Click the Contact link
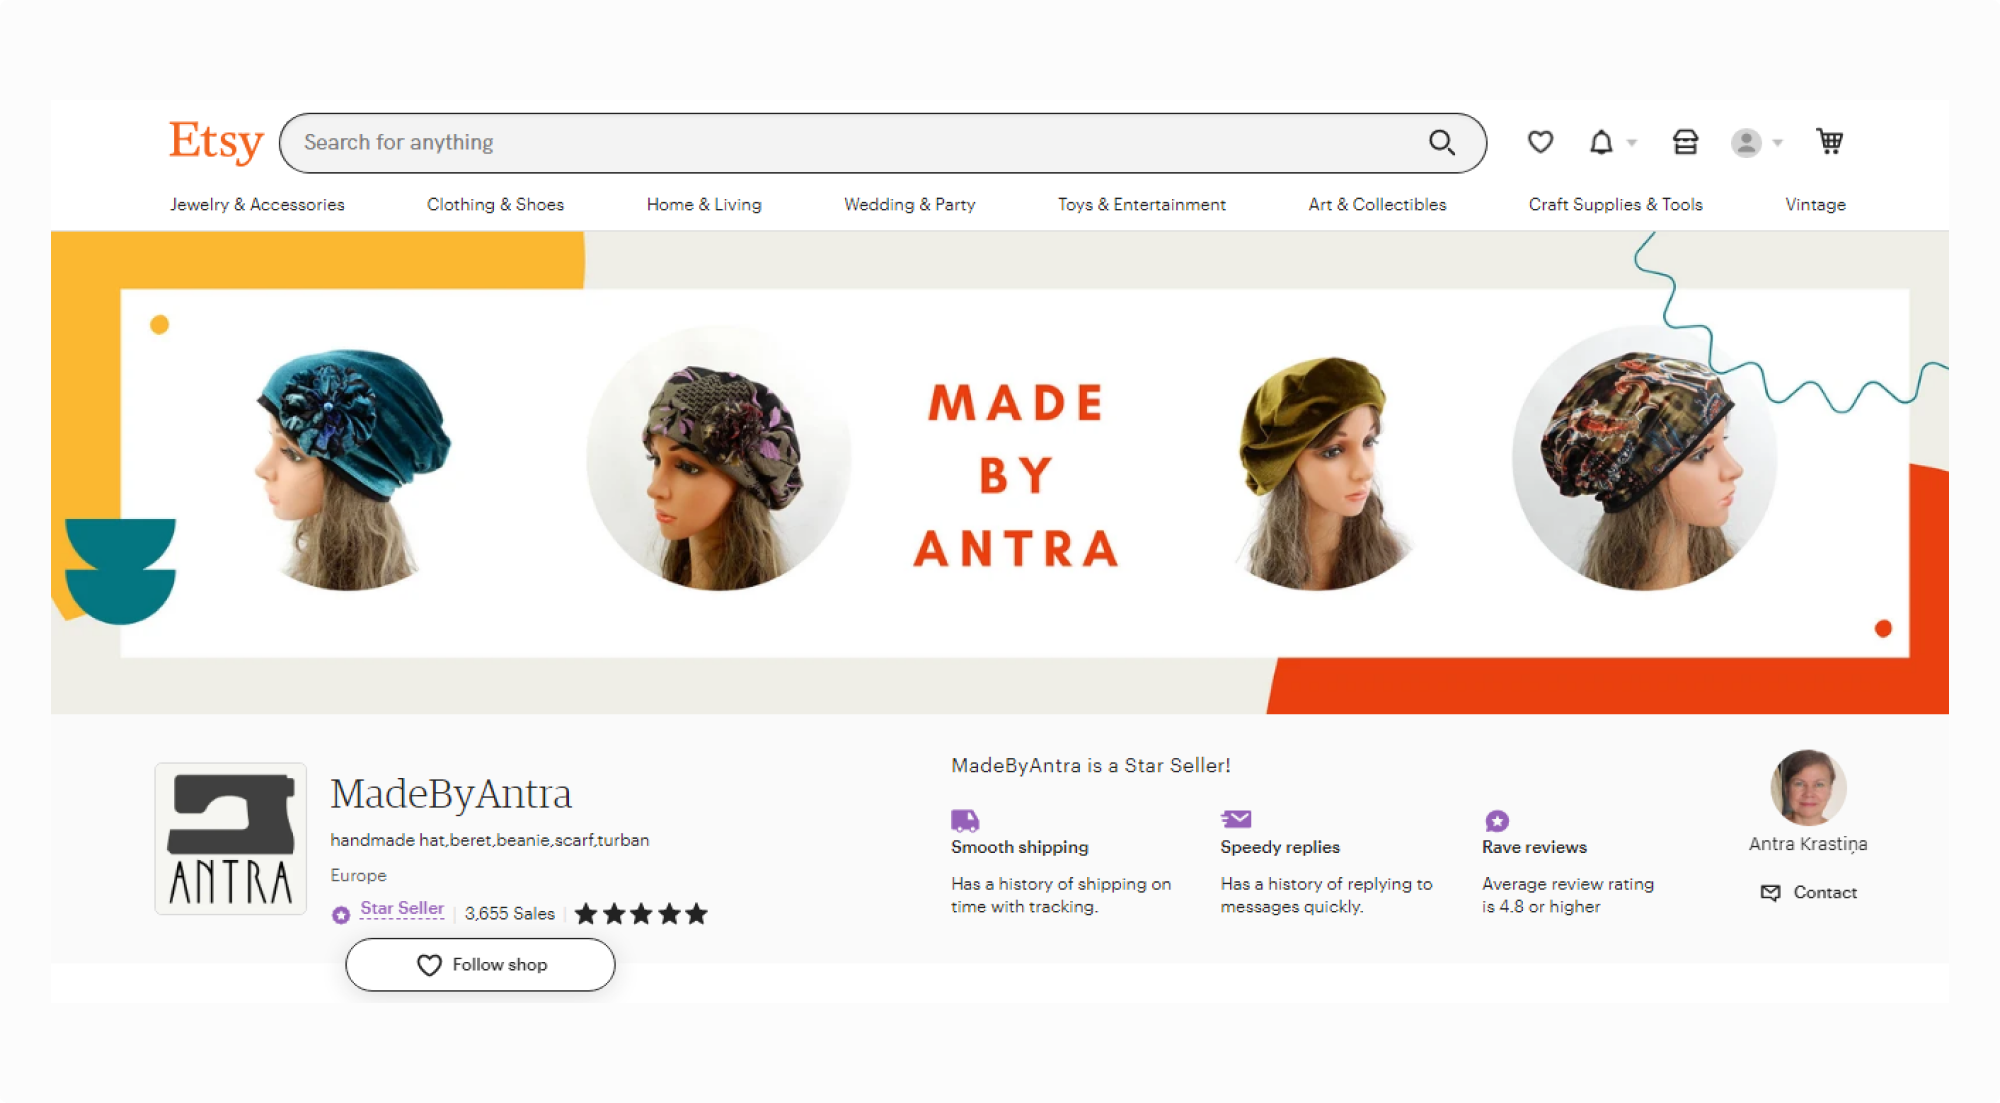The width and height of the screenshot is (2000, 1103). [1824, 892]
